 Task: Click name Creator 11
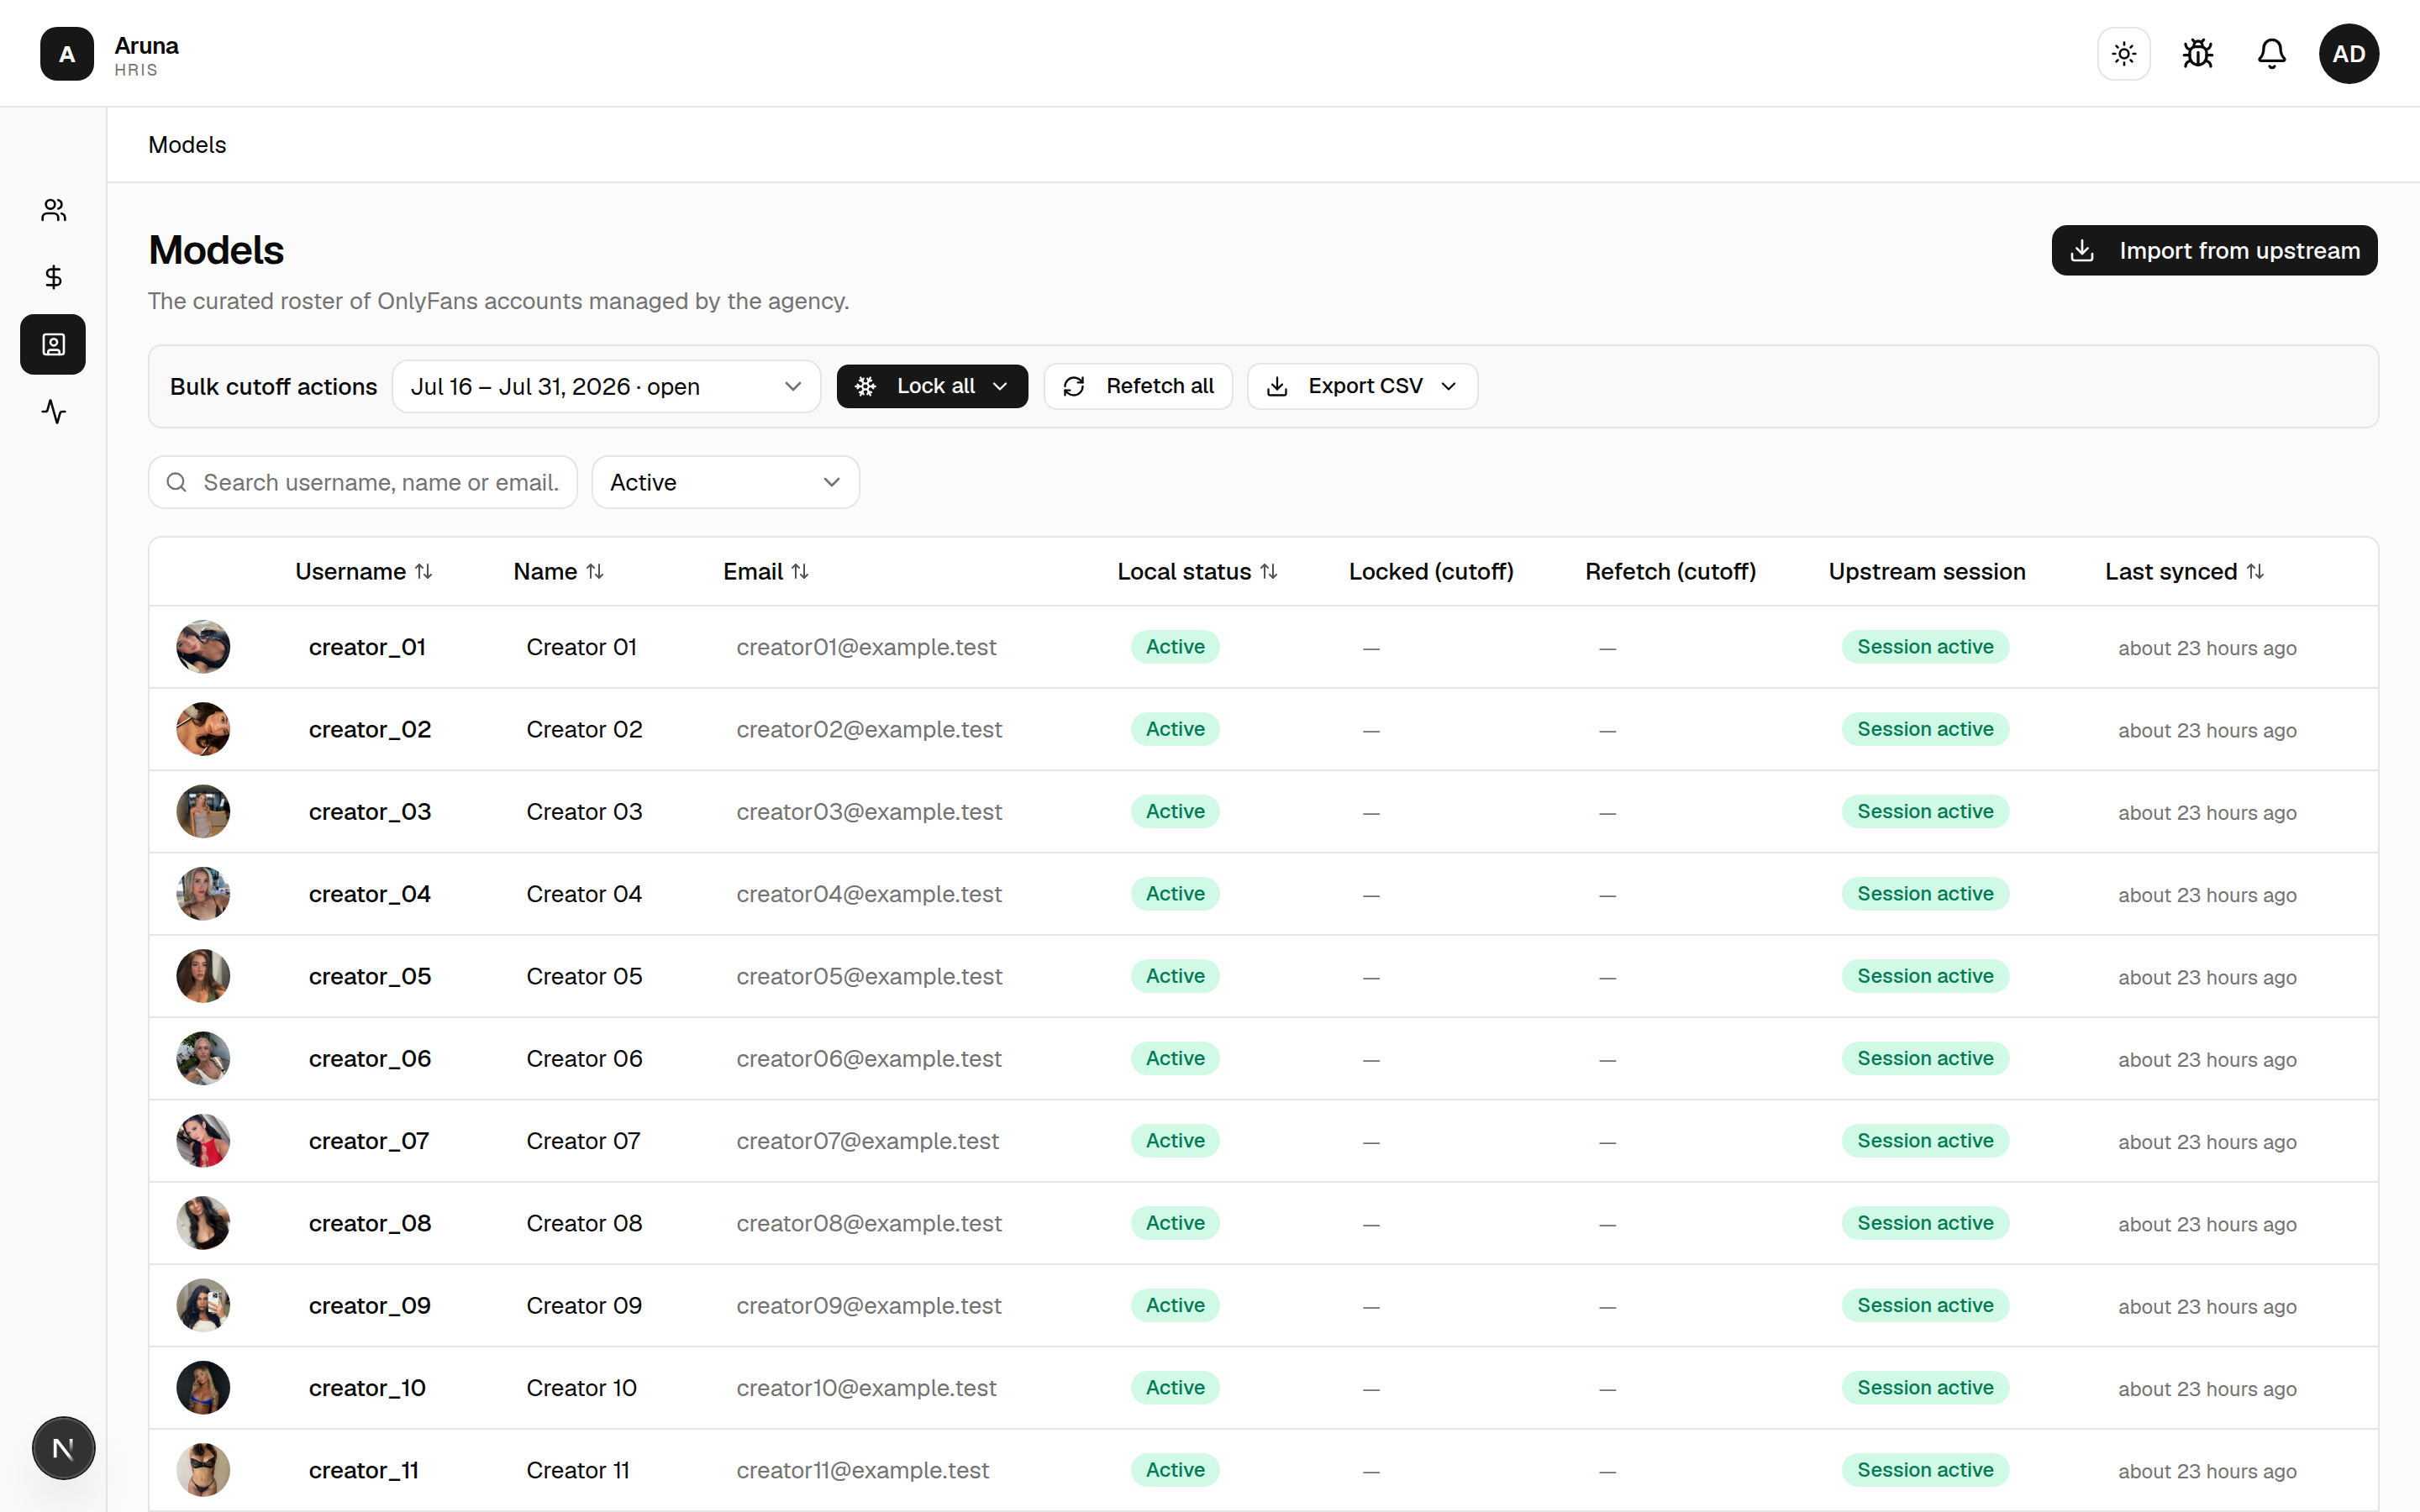coord(578,1470)
